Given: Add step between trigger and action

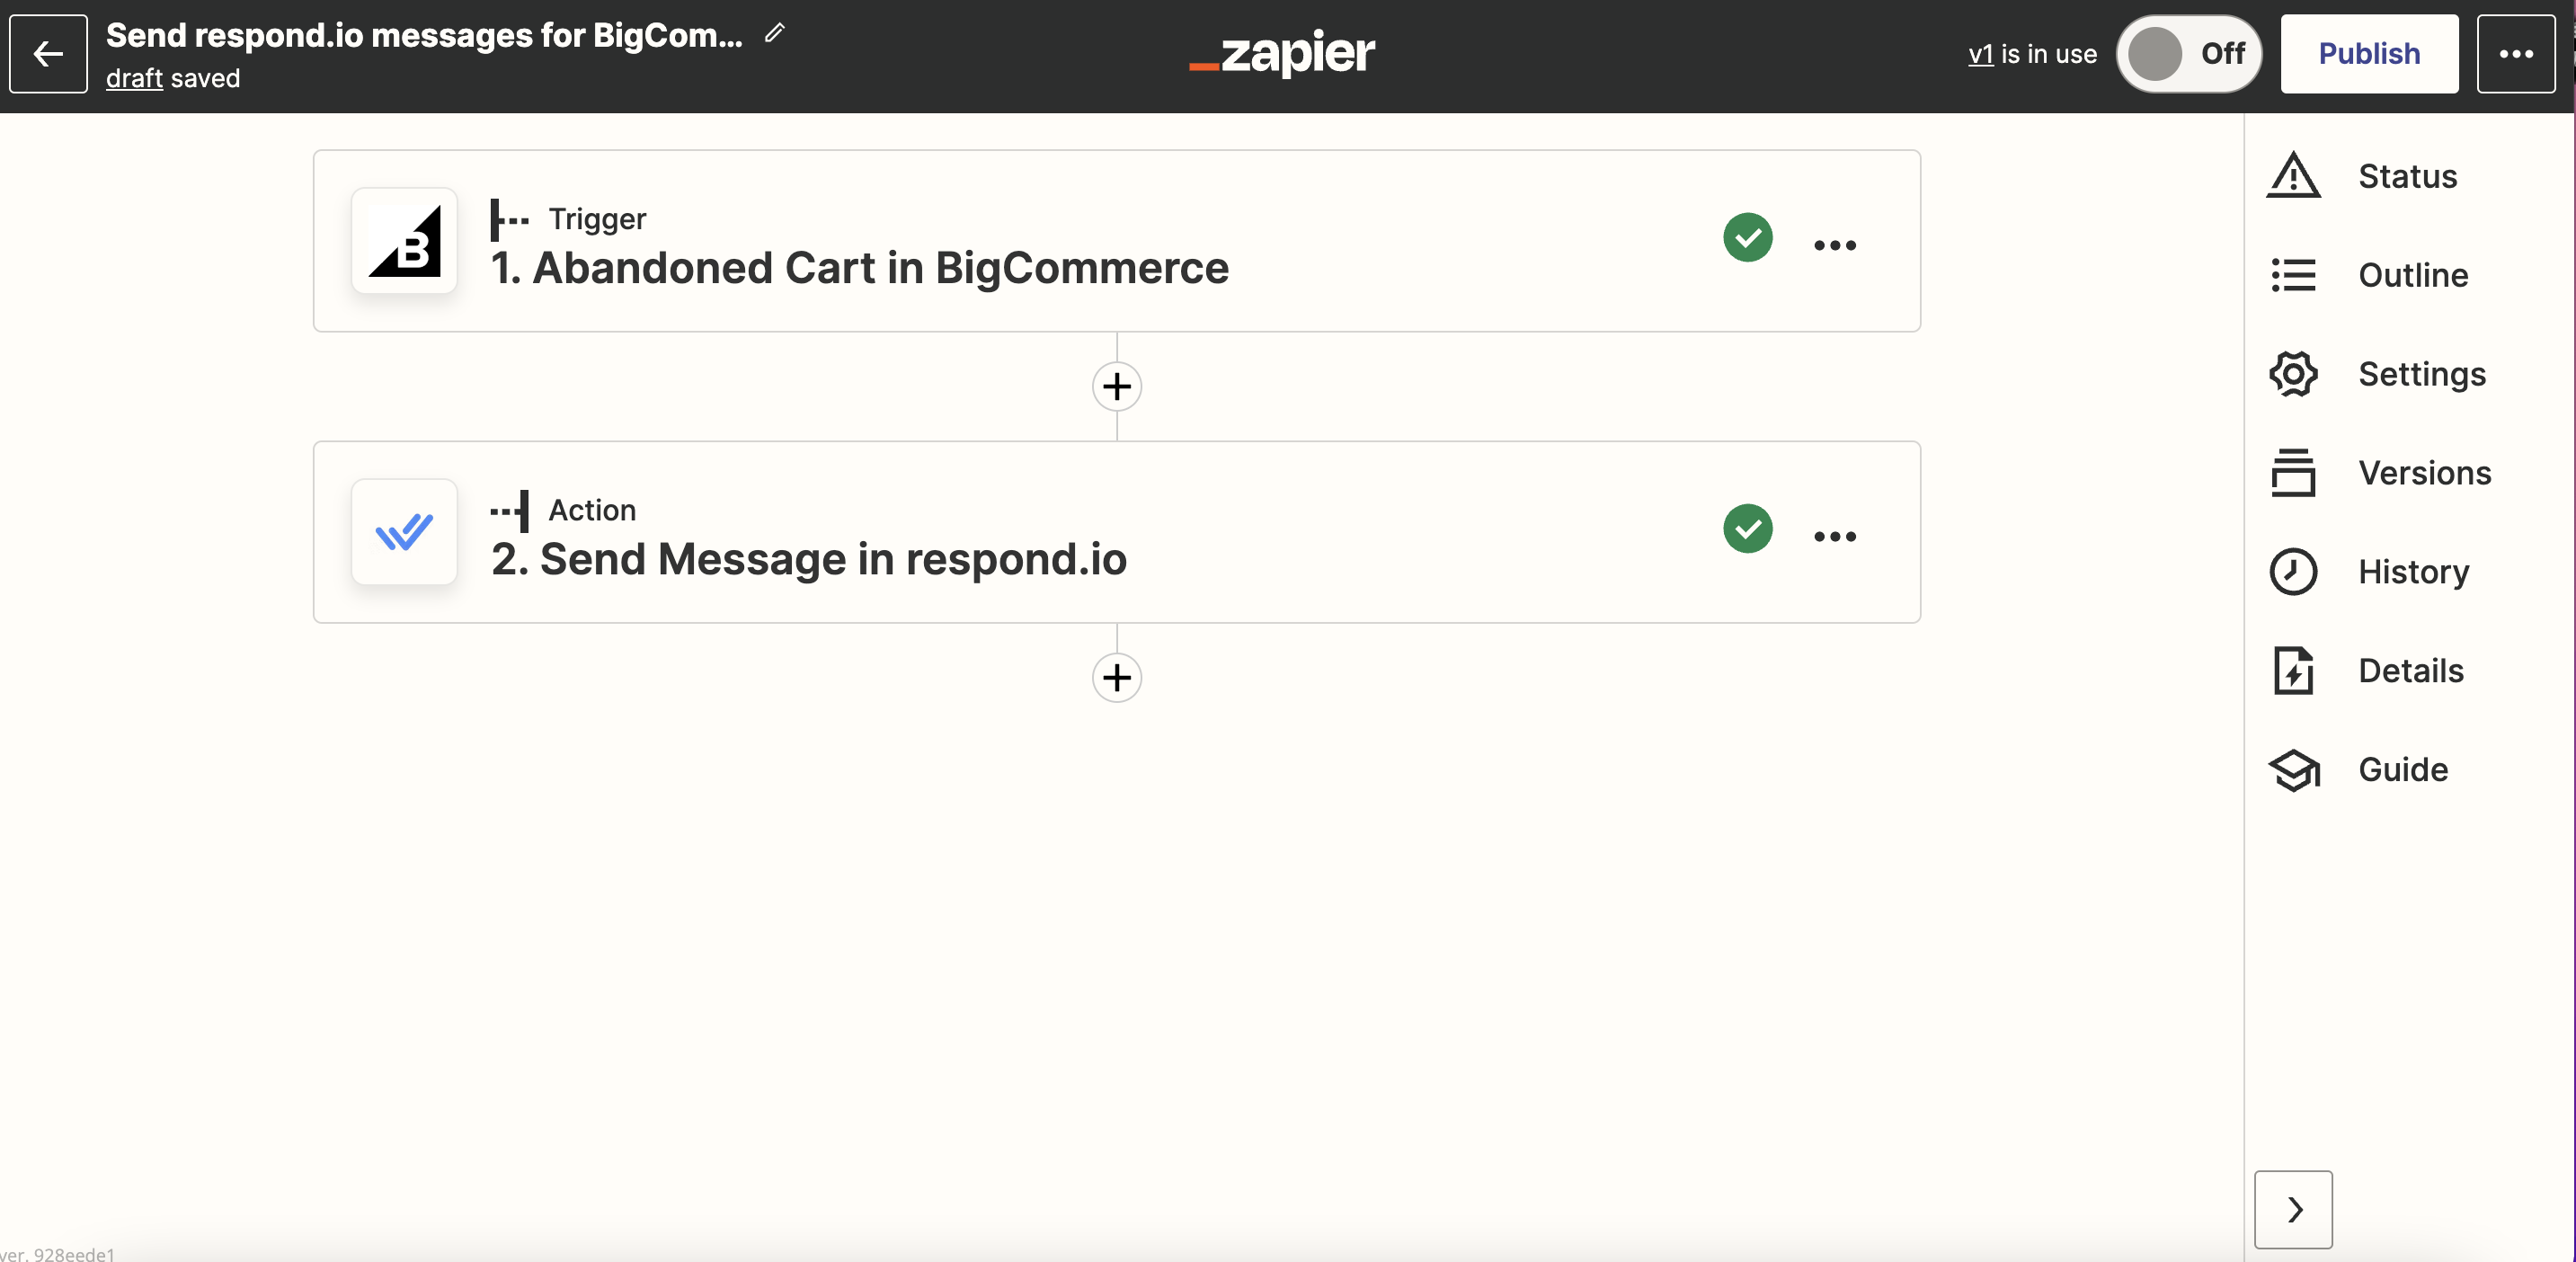Looking at the screenshot, I should point(1117,385).
